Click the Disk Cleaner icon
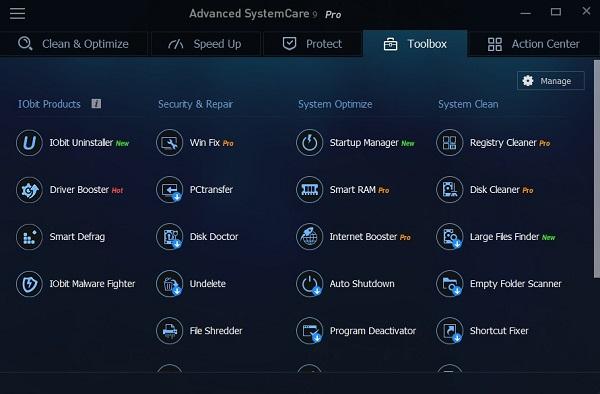This screenshot has height=394, width=600. 450,190
